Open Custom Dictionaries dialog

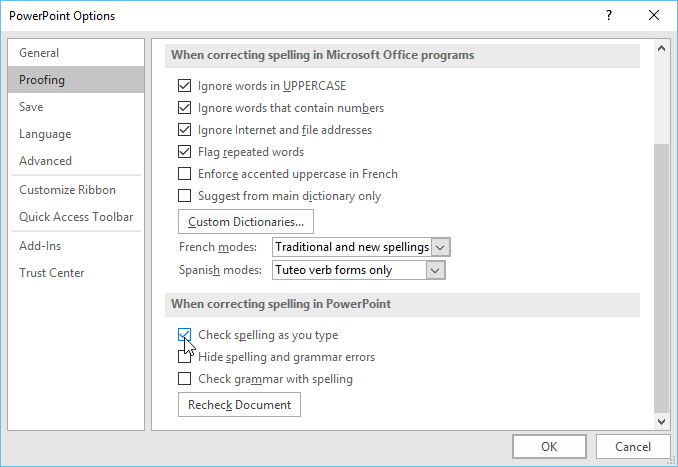[x=246, y=222]
